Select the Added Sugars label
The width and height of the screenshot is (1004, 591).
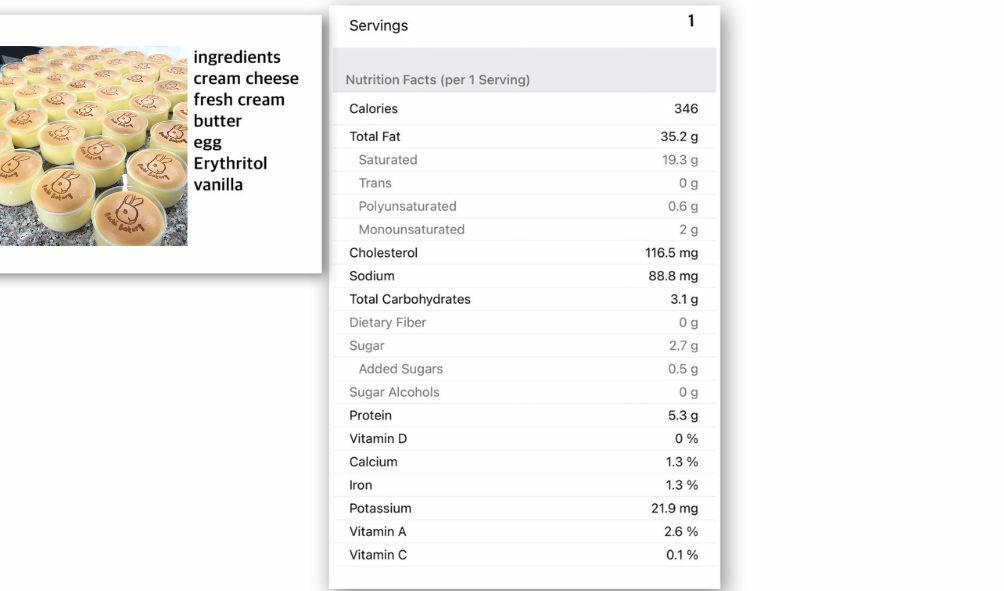point(400,369)
